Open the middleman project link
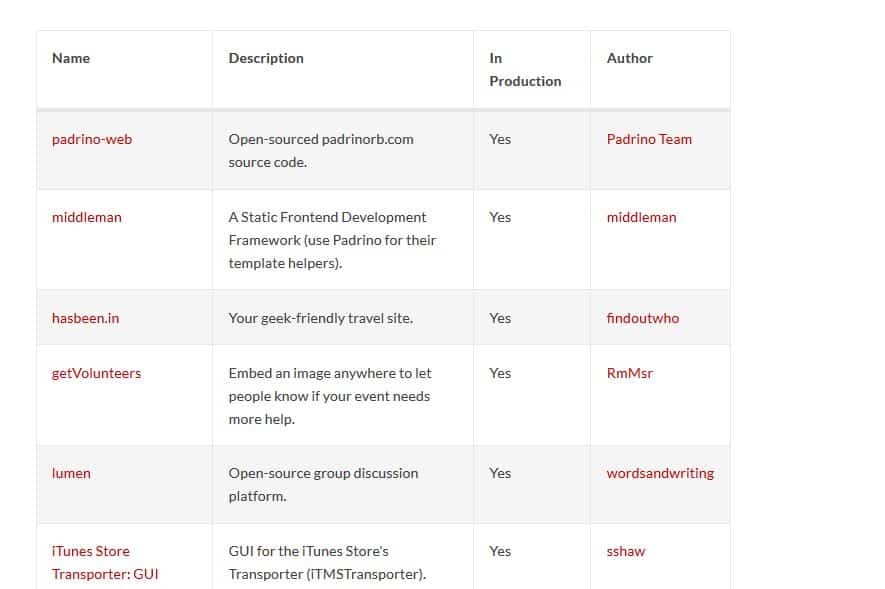 click(87, 217)
